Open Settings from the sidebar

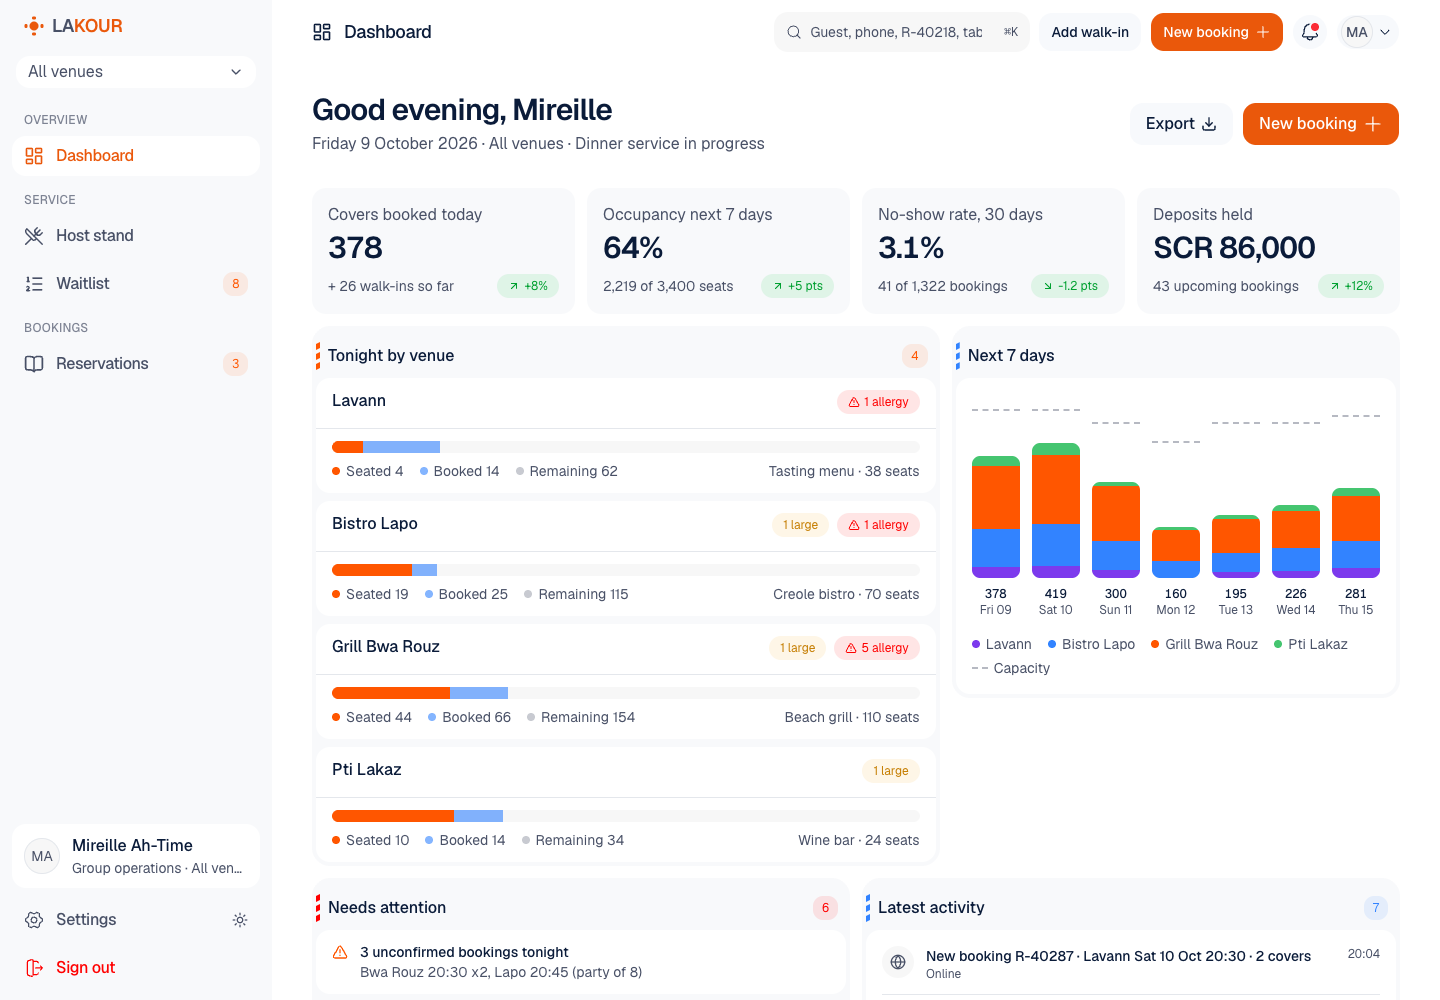point(114,920)
